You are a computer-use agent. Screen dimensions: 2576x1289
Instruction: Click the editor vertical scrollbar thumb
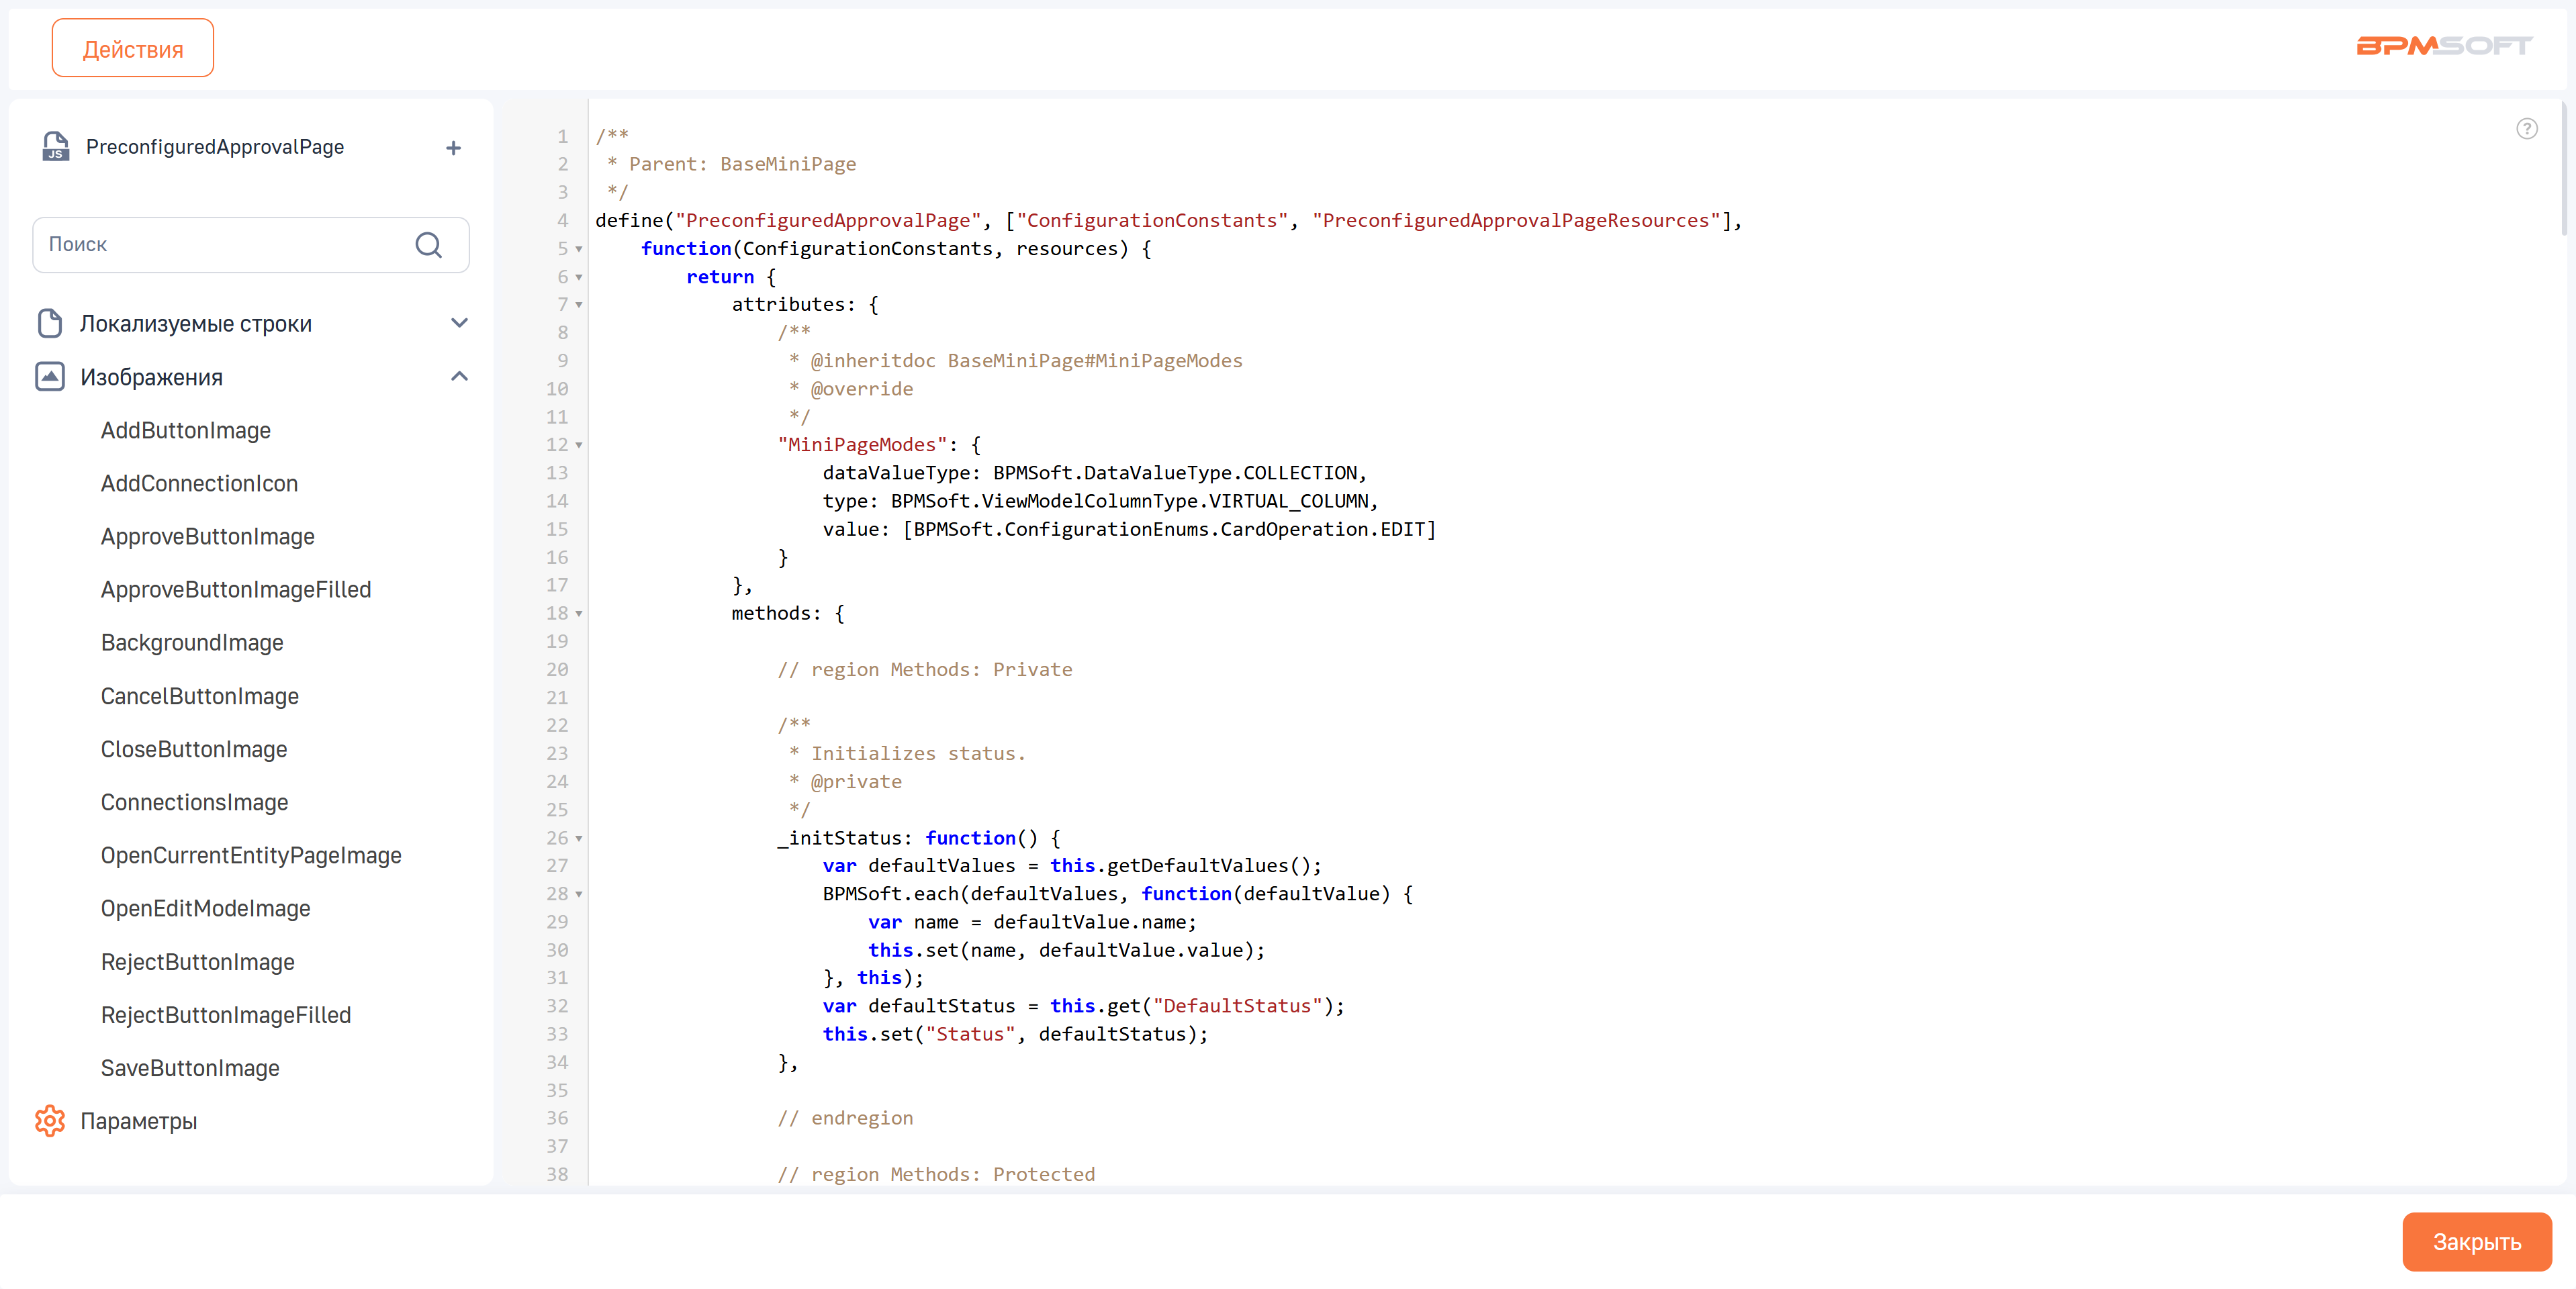pos(2563,168)
